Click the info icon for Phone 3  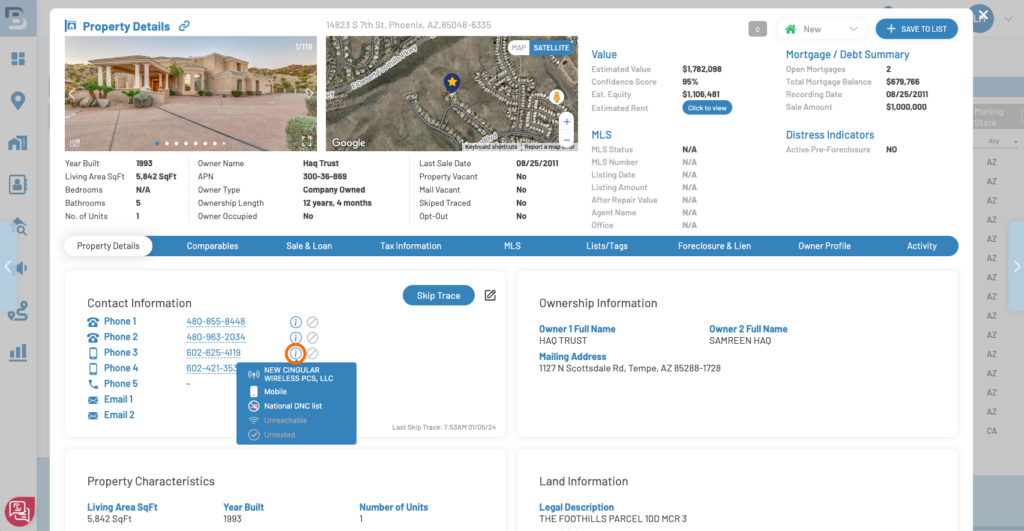pos(295,353)
